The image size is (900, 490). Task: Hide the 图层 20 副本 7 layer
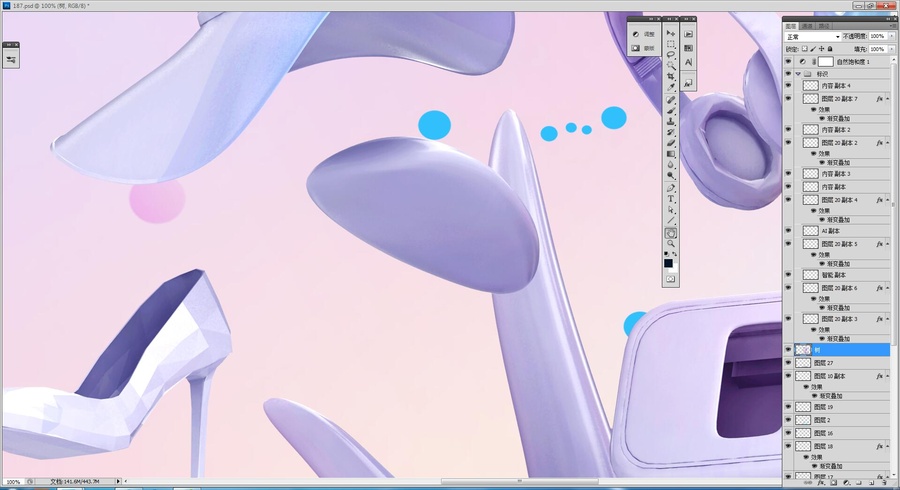coord(788,99)
